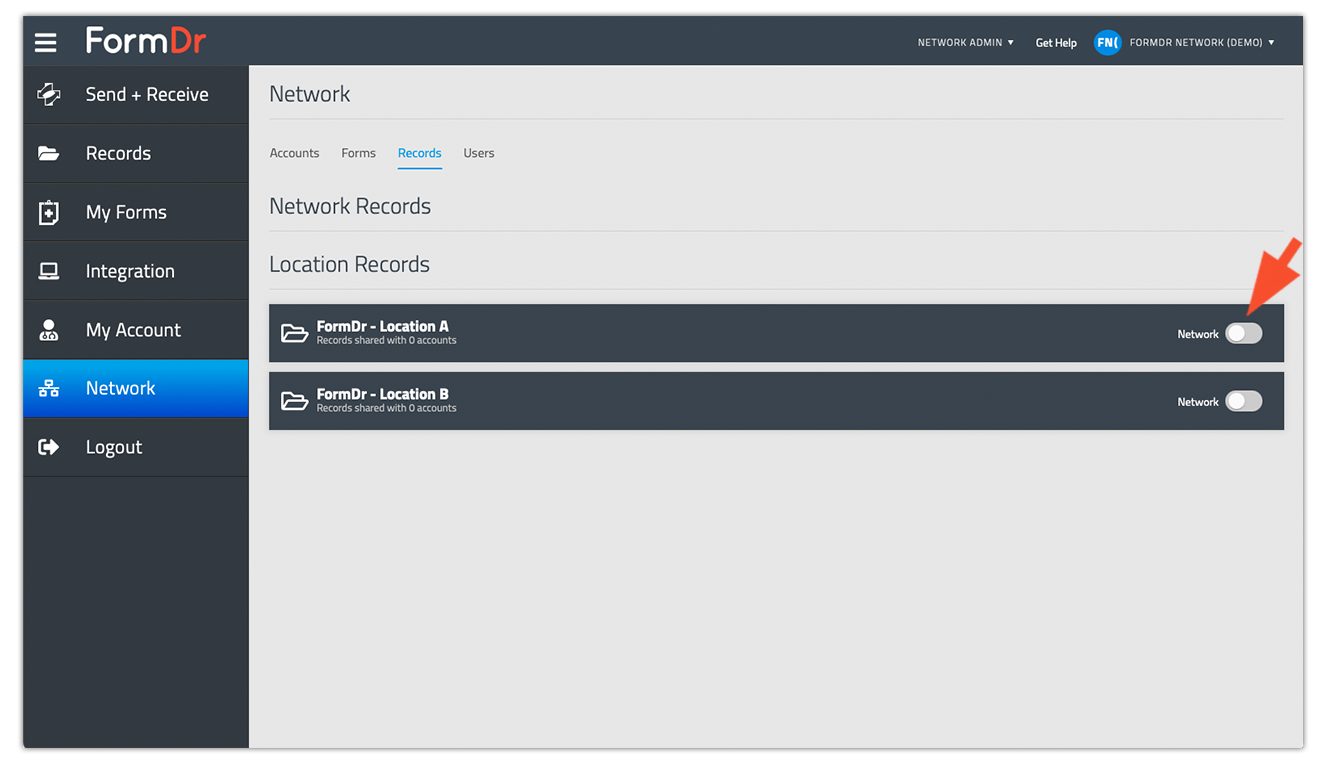
Task: Open the Network Admin dropdown
Action: pos(966,43)
